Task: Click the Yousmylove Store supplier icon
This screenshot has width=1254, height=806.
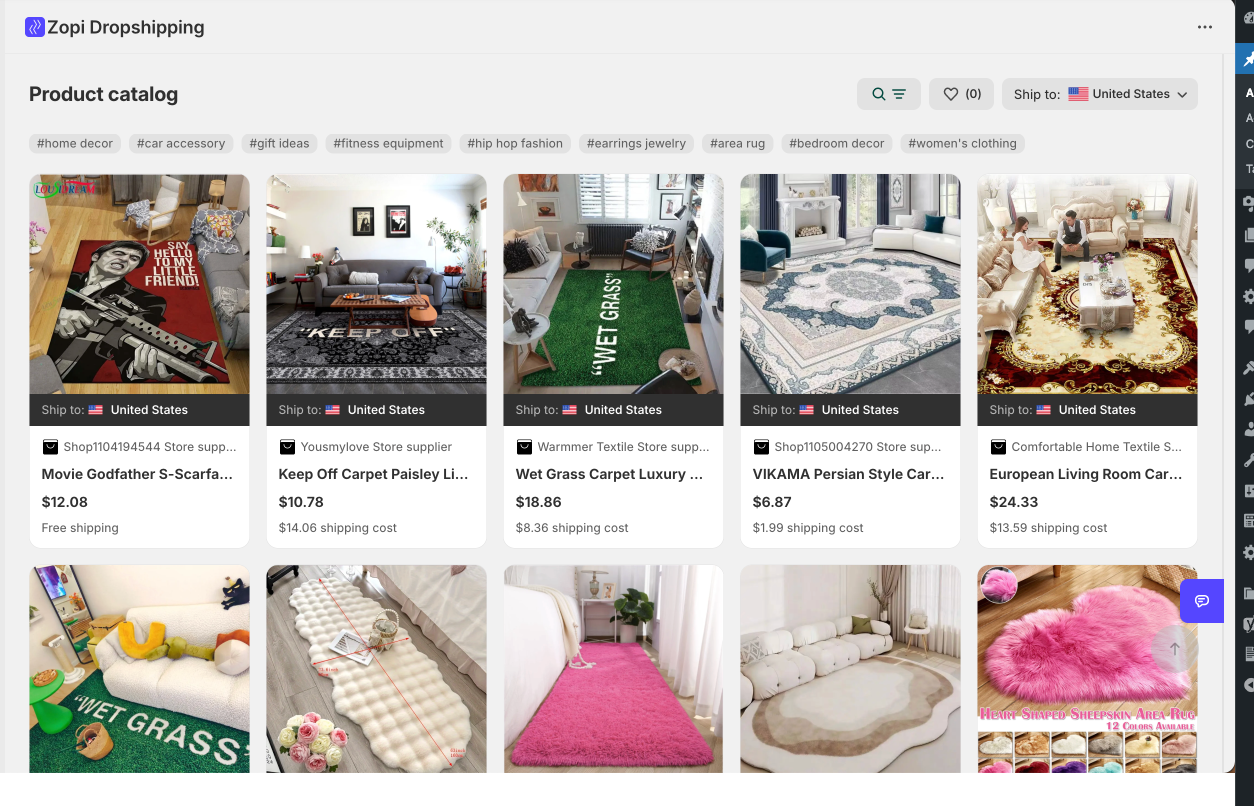Action: click(287, 447)
